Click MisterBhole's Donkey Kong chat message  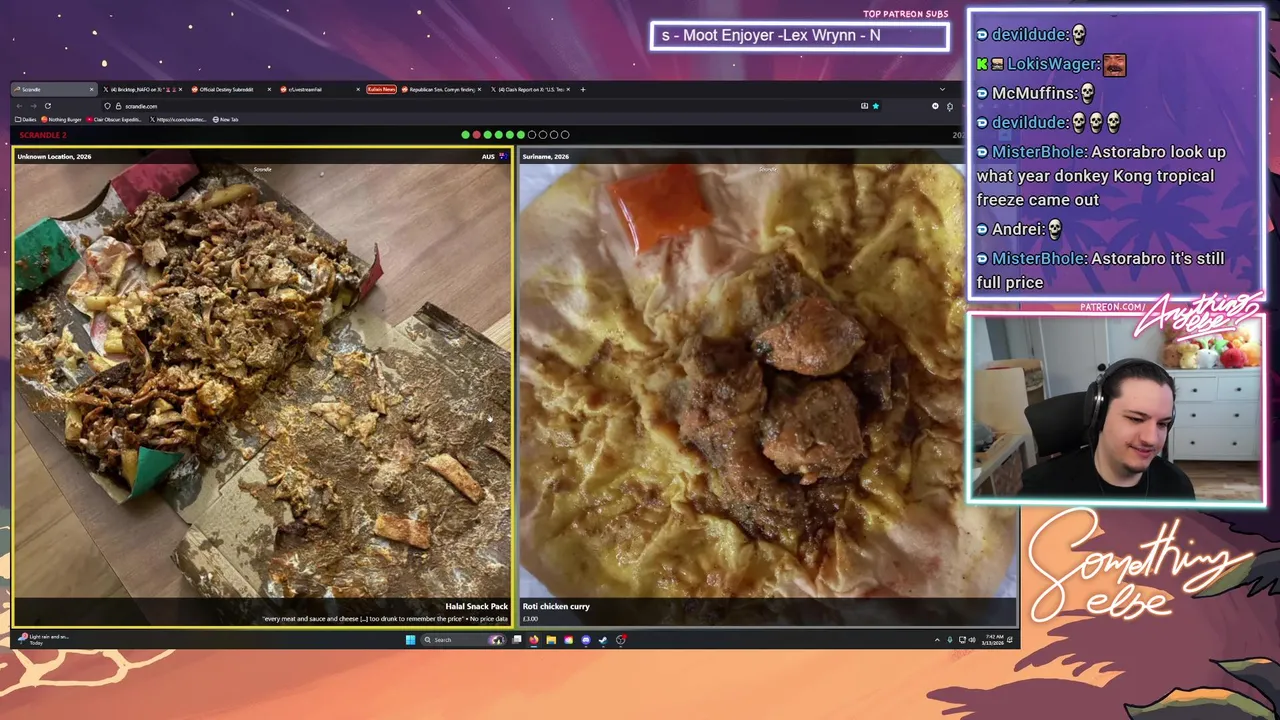pos(1101,176)
